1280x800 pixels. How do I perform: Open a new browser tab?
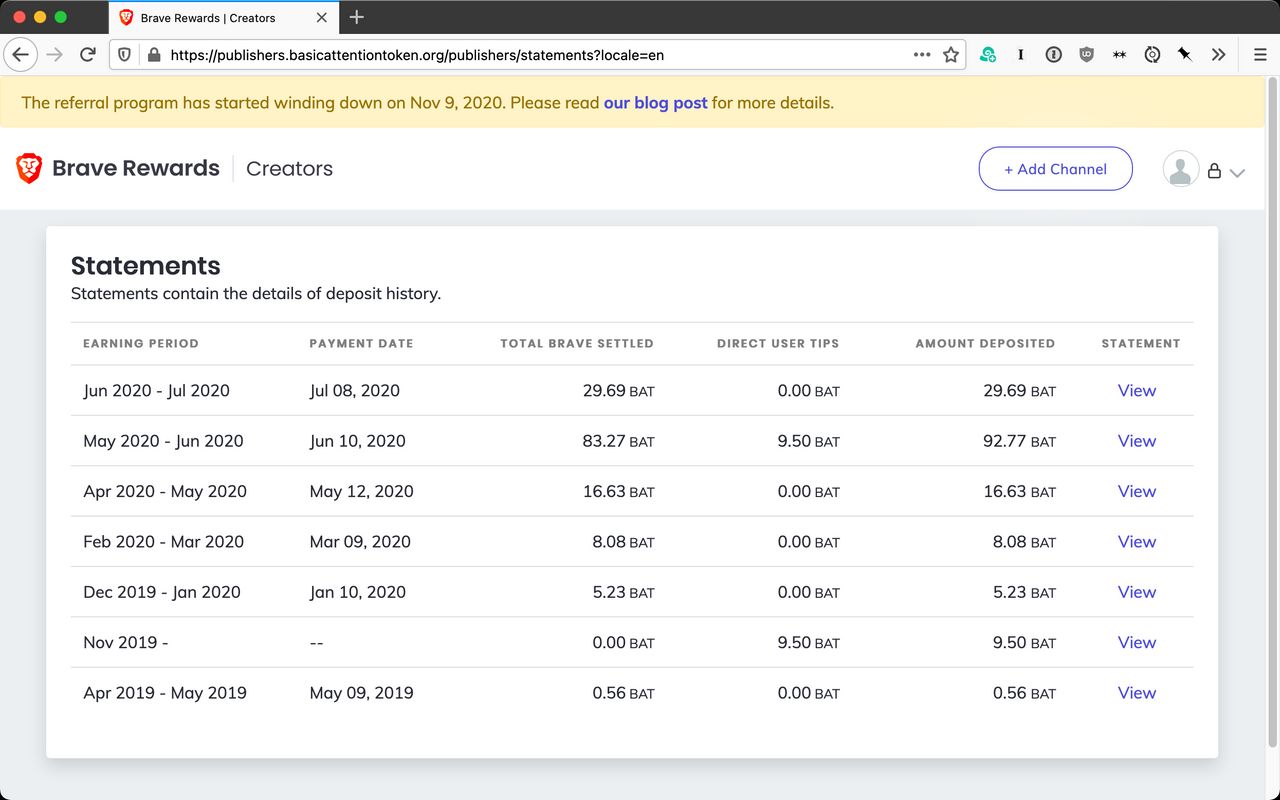point(357,17)
